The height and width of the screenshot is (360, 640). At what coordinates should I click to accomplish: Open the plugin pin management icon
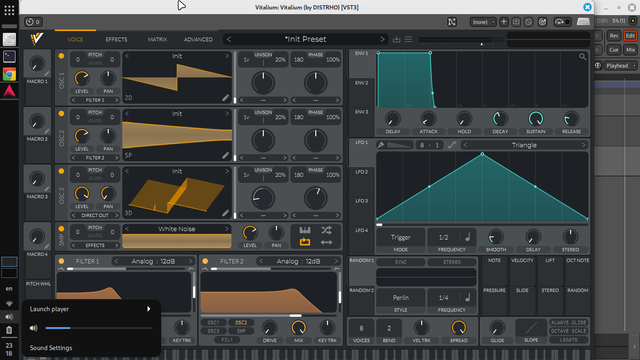pyautogui.click(x=452, y=22)
